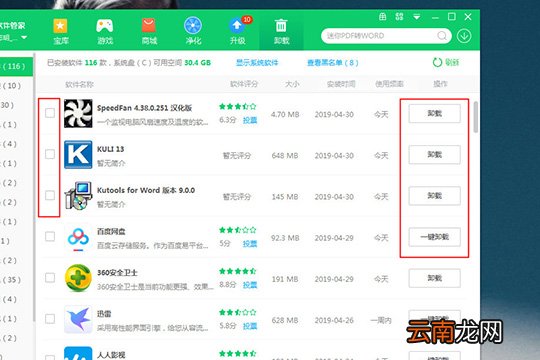The image size is (540, 360).
Task: Click the 360安全卫士 star rating
Action: pyautogui.click(x=238, y=271)
